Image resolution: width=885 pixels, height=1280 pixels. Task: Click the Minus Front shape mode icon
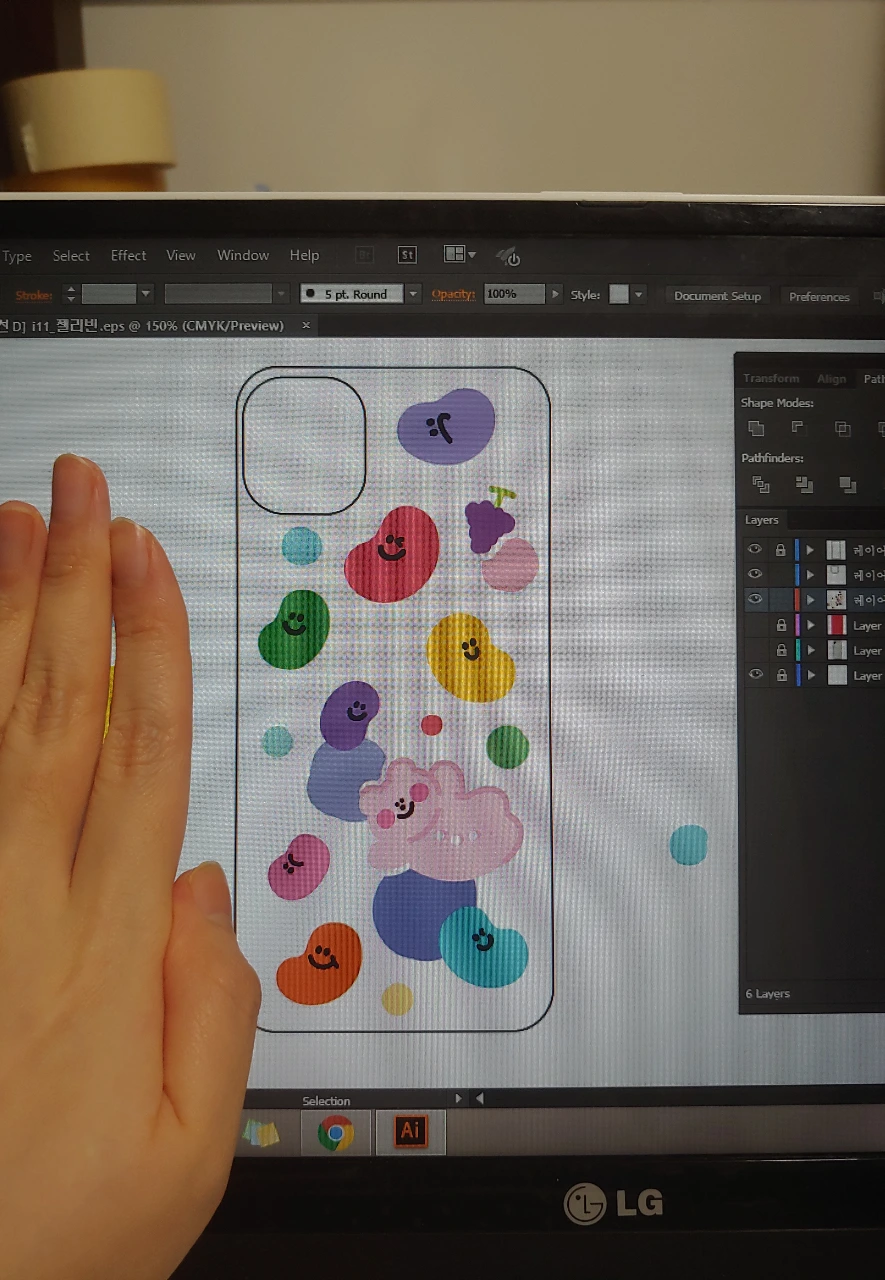pos(798,427)
